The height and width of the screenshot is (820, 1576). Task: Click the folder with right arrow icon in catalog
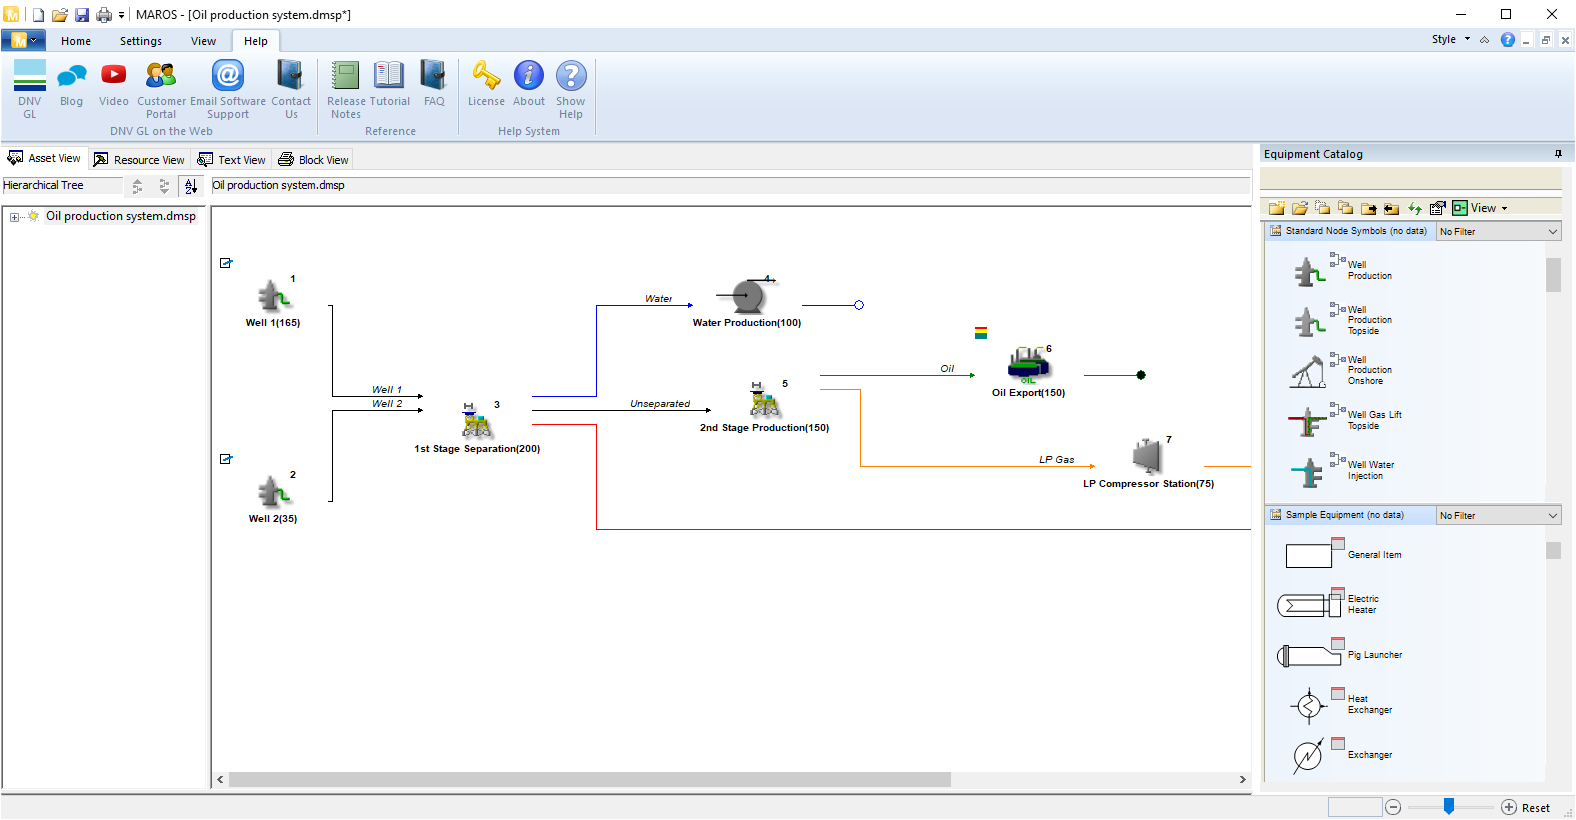click(1369, 208)
